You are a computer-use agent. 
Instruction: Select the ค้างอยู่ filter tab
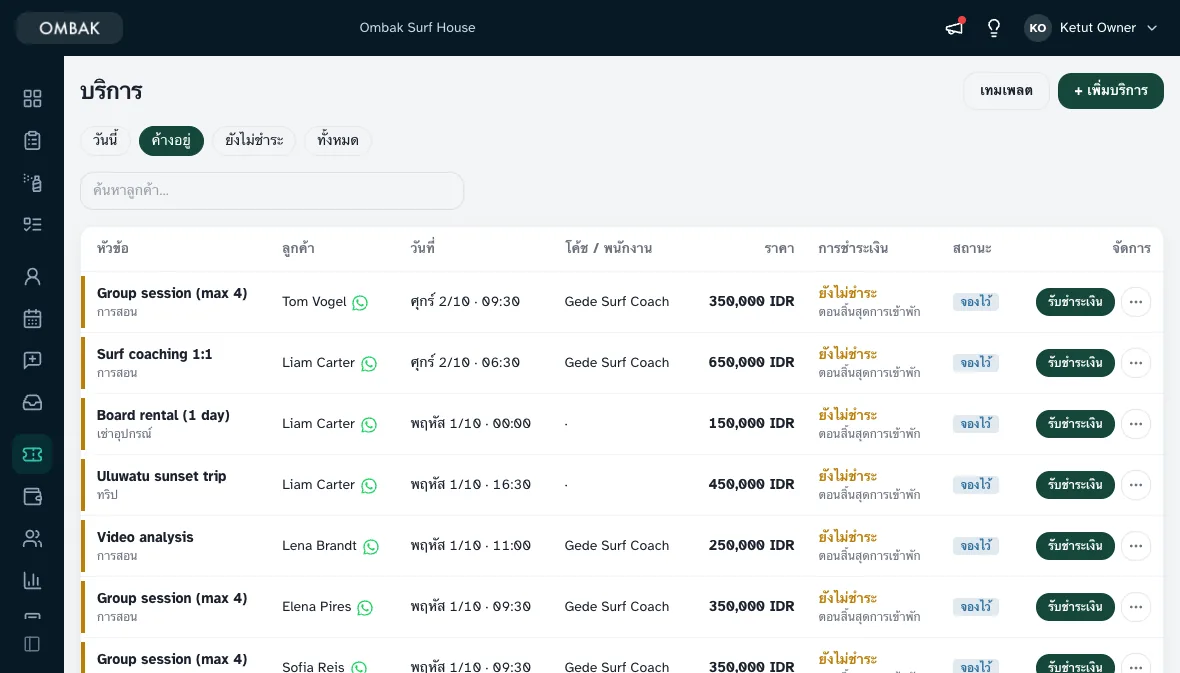pyautogui.click(x=171, y=141)
